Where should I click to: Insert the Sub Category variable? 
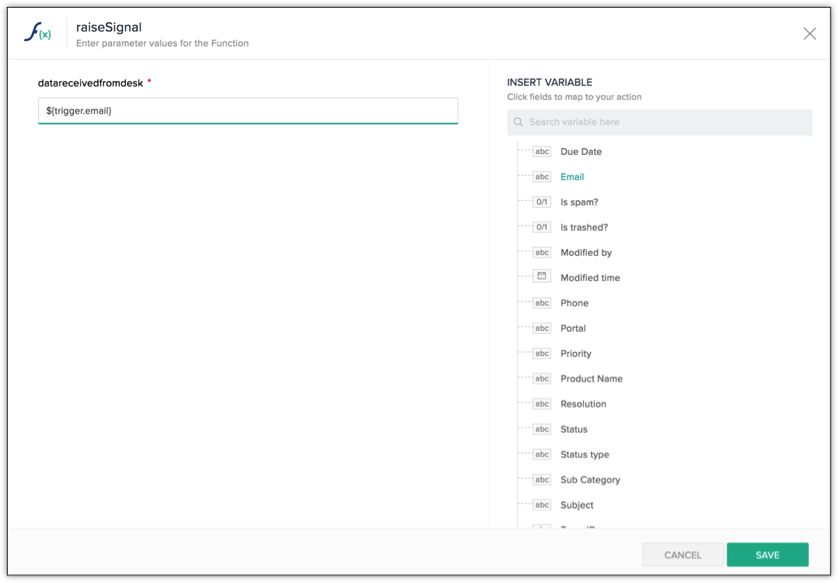click(x=590, y=480)
